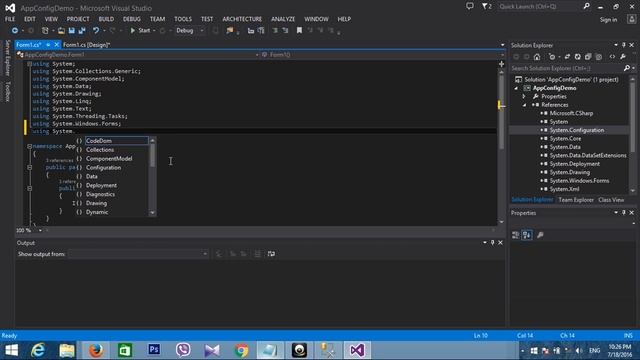Click the New Project toolbar icon

point(45,31)
